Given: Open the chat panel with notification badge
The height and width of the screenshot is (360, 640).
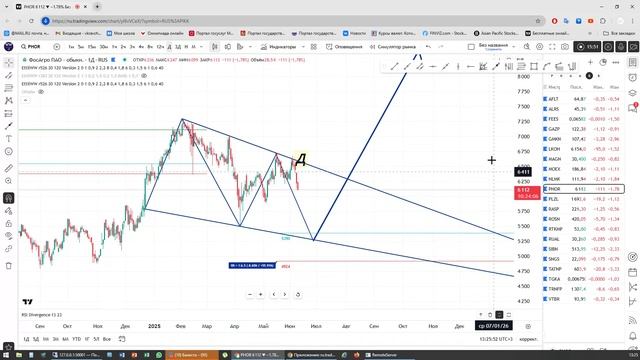Looking at the screenshot, I should pos(633,108).
